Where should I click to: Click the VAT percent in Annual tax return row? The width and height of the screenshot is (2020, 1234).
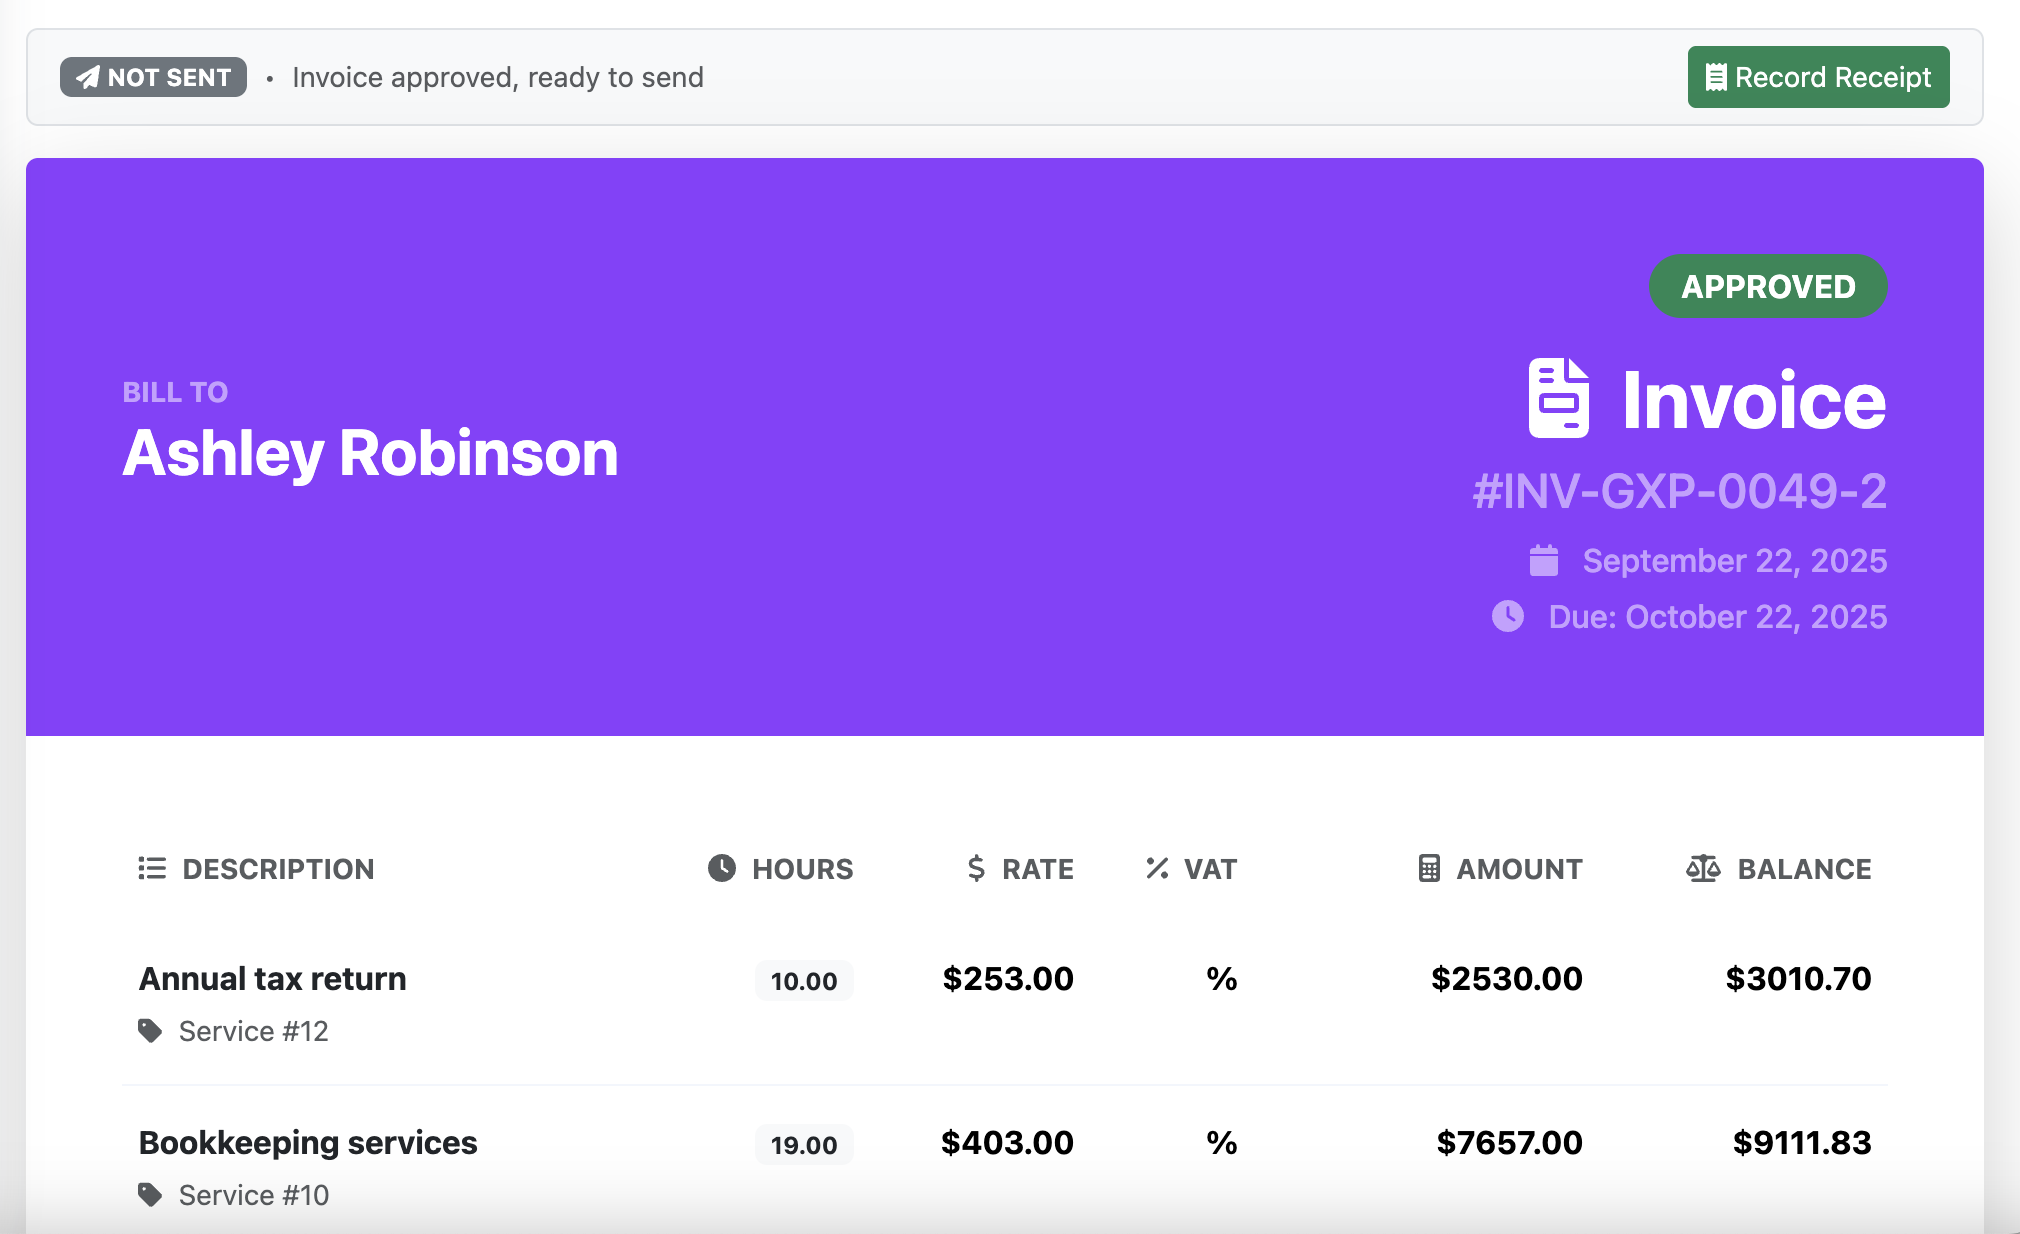[1222, 978]
